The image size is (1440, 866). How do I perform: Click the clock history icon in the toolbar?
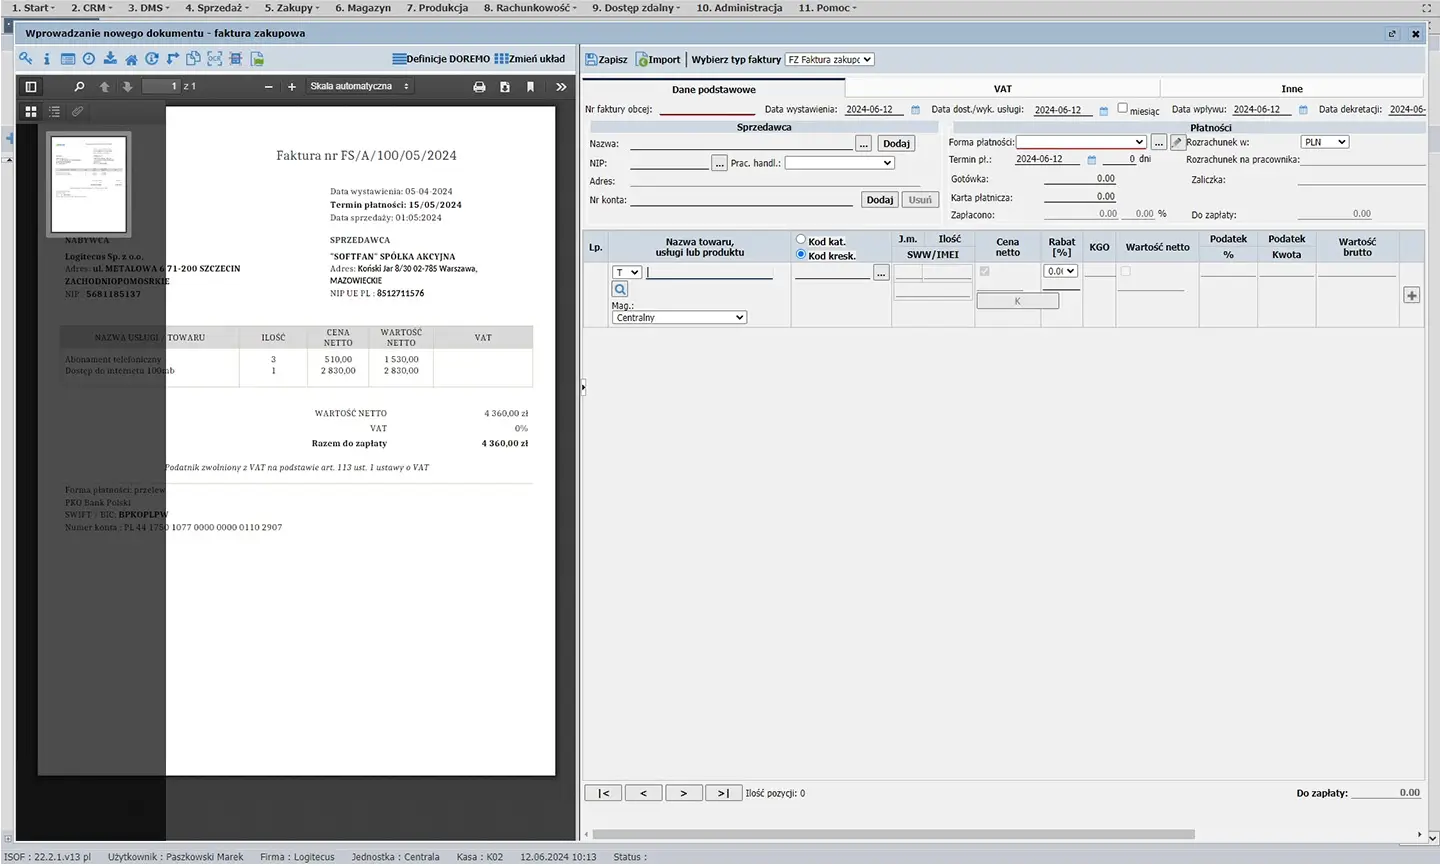(89, 59)
